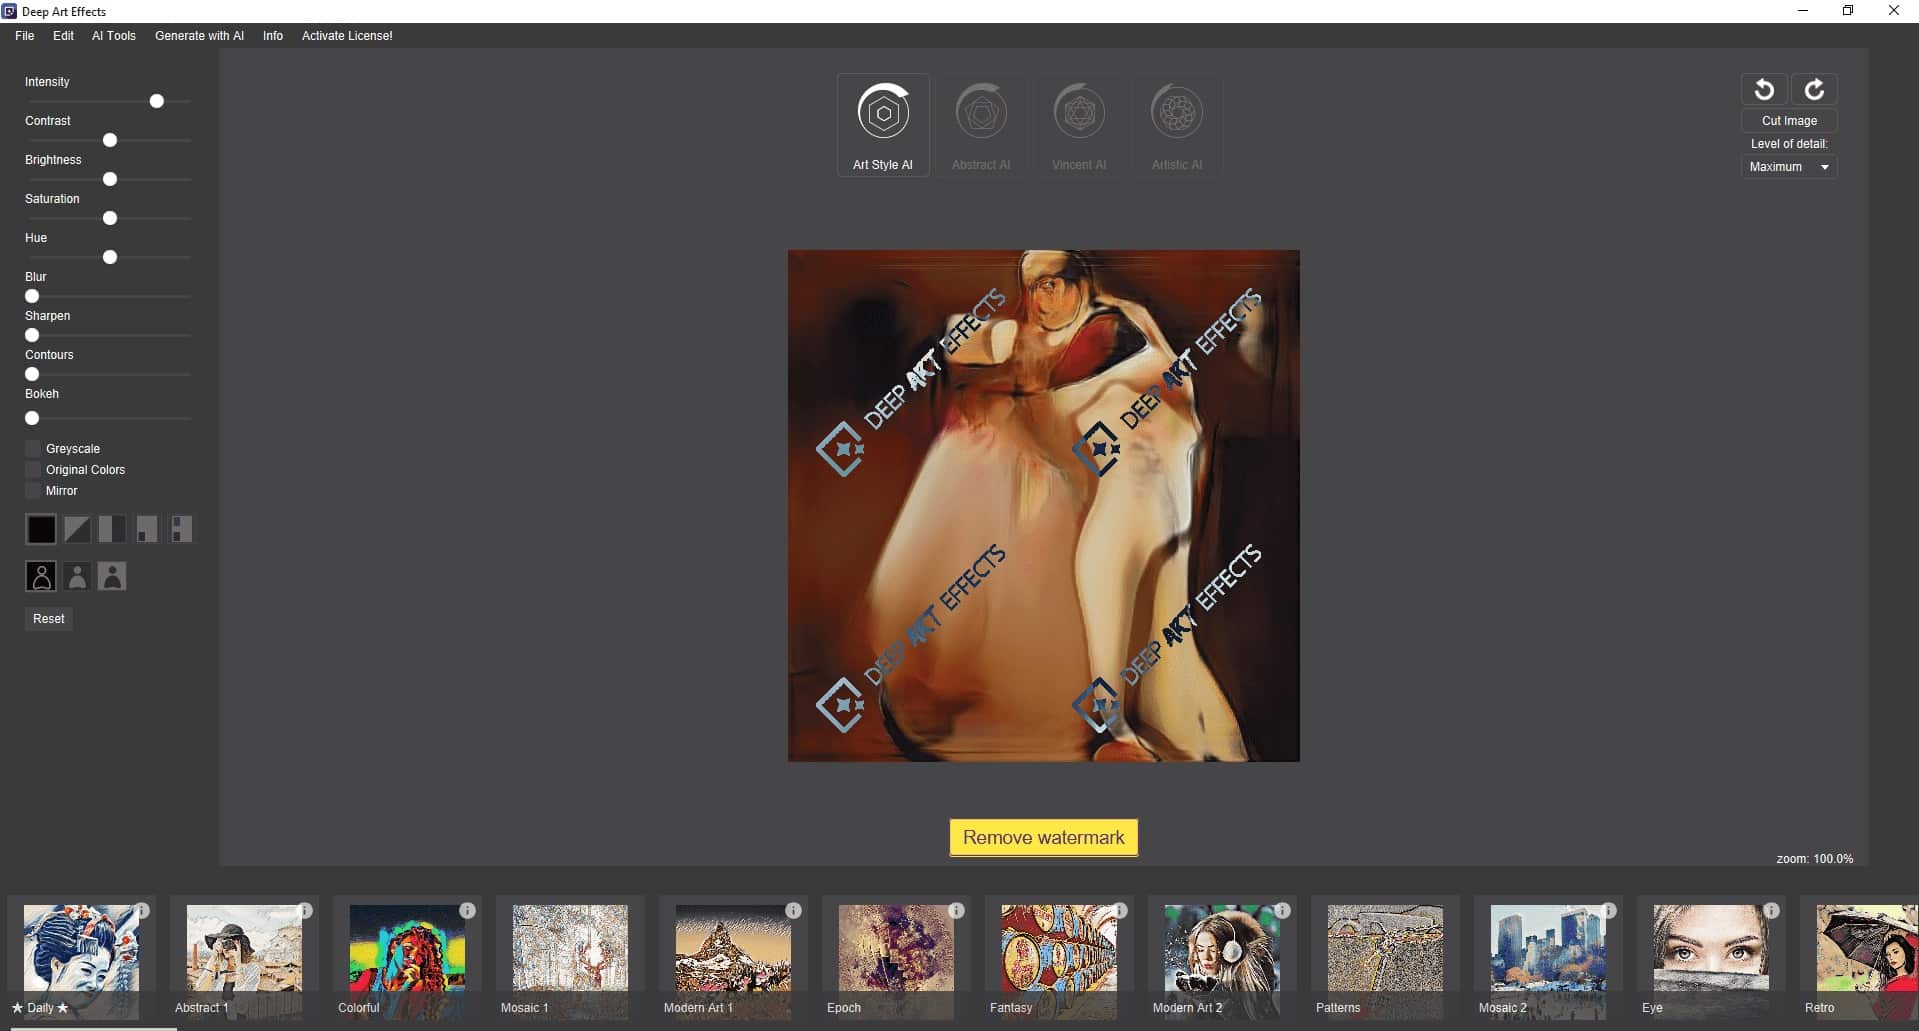The image size is (1919, 1031).
Task: Click the redo arrow icon
Action: [x=1814, y=90]
